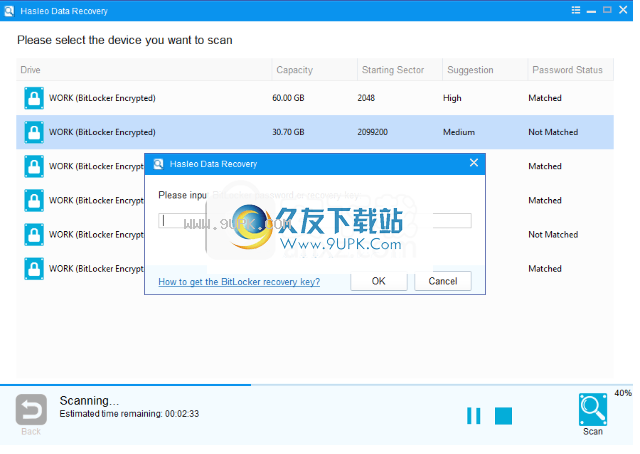Screen dimensions: 640x454
Task: Click the estimated time remaining text
Action: click(x=129, y=414)
